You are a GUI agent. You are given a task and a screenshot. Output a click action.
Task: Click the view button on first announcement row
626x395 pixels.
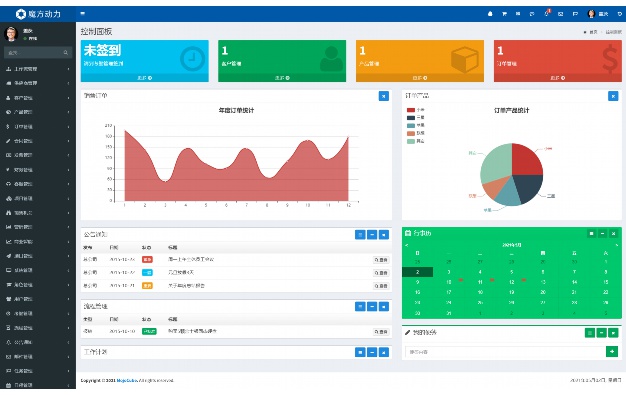[381, 260]
